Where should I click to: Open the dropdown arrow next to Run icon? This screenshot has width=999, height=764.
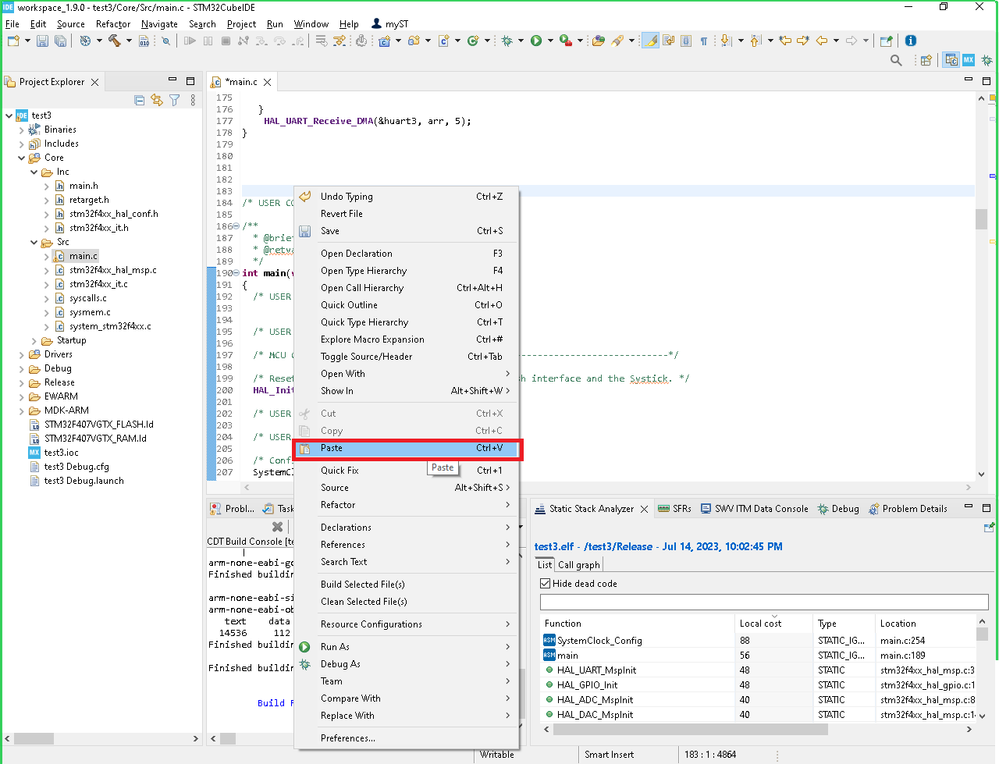pos(550,41)
